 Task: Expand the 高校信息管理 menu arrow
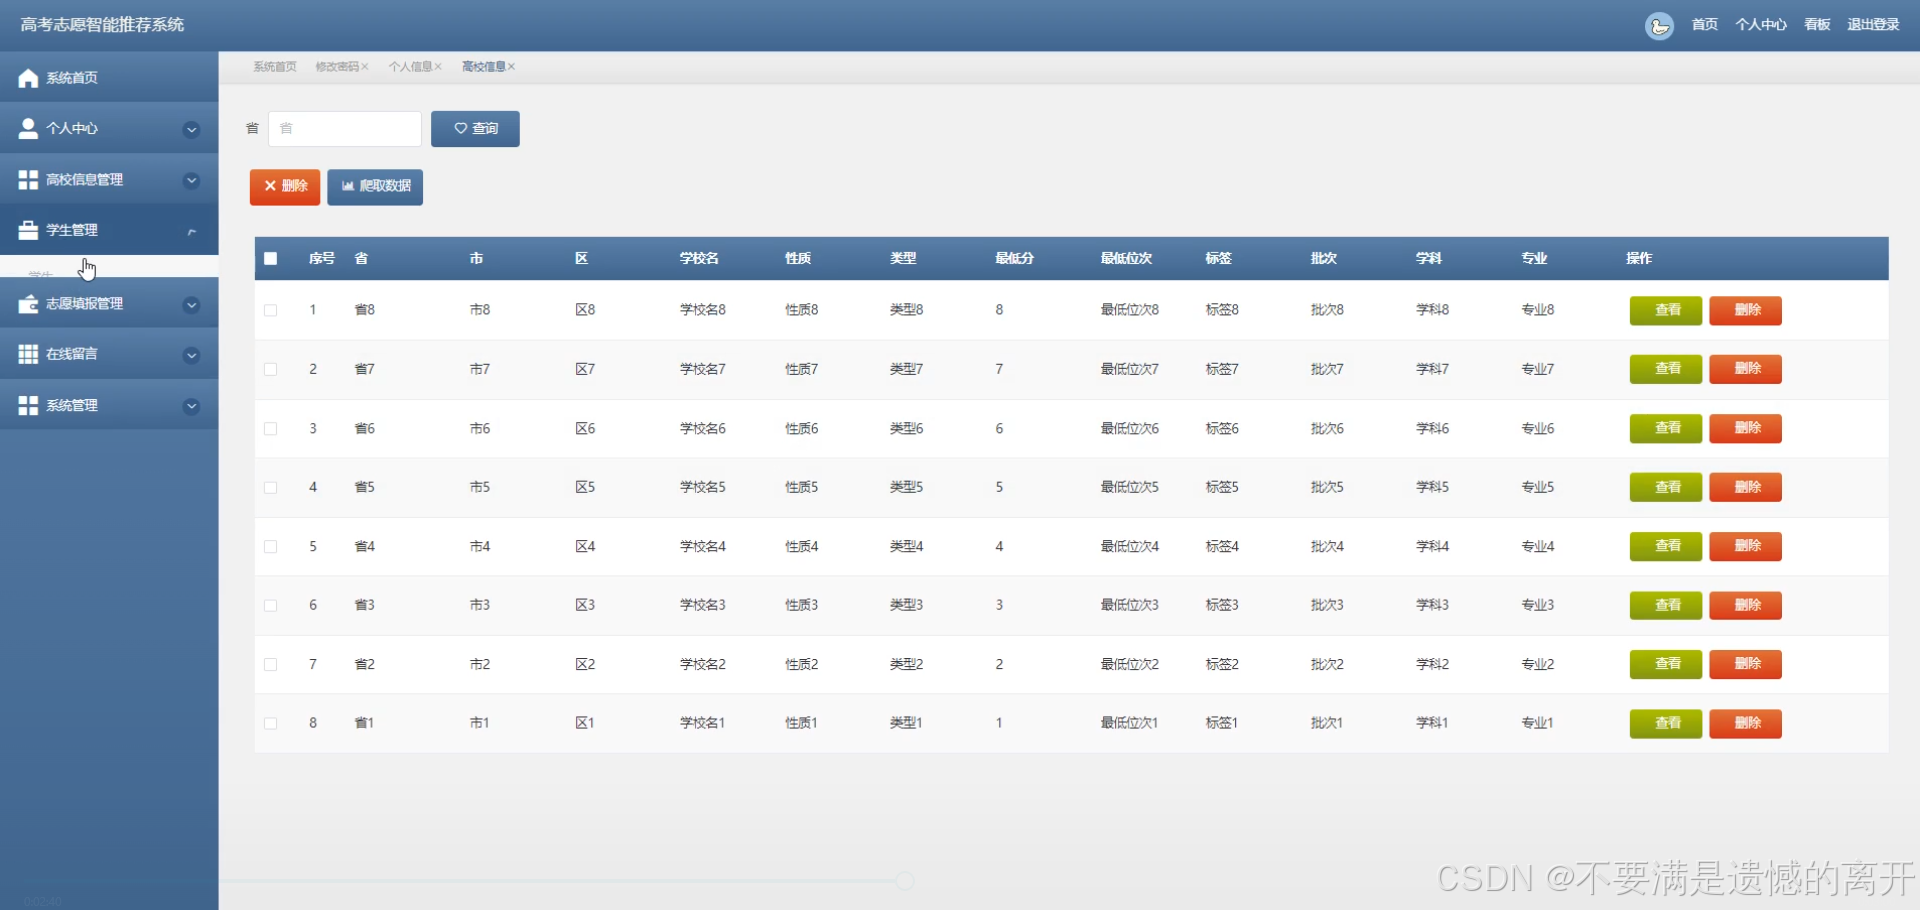tap(191, 180)
